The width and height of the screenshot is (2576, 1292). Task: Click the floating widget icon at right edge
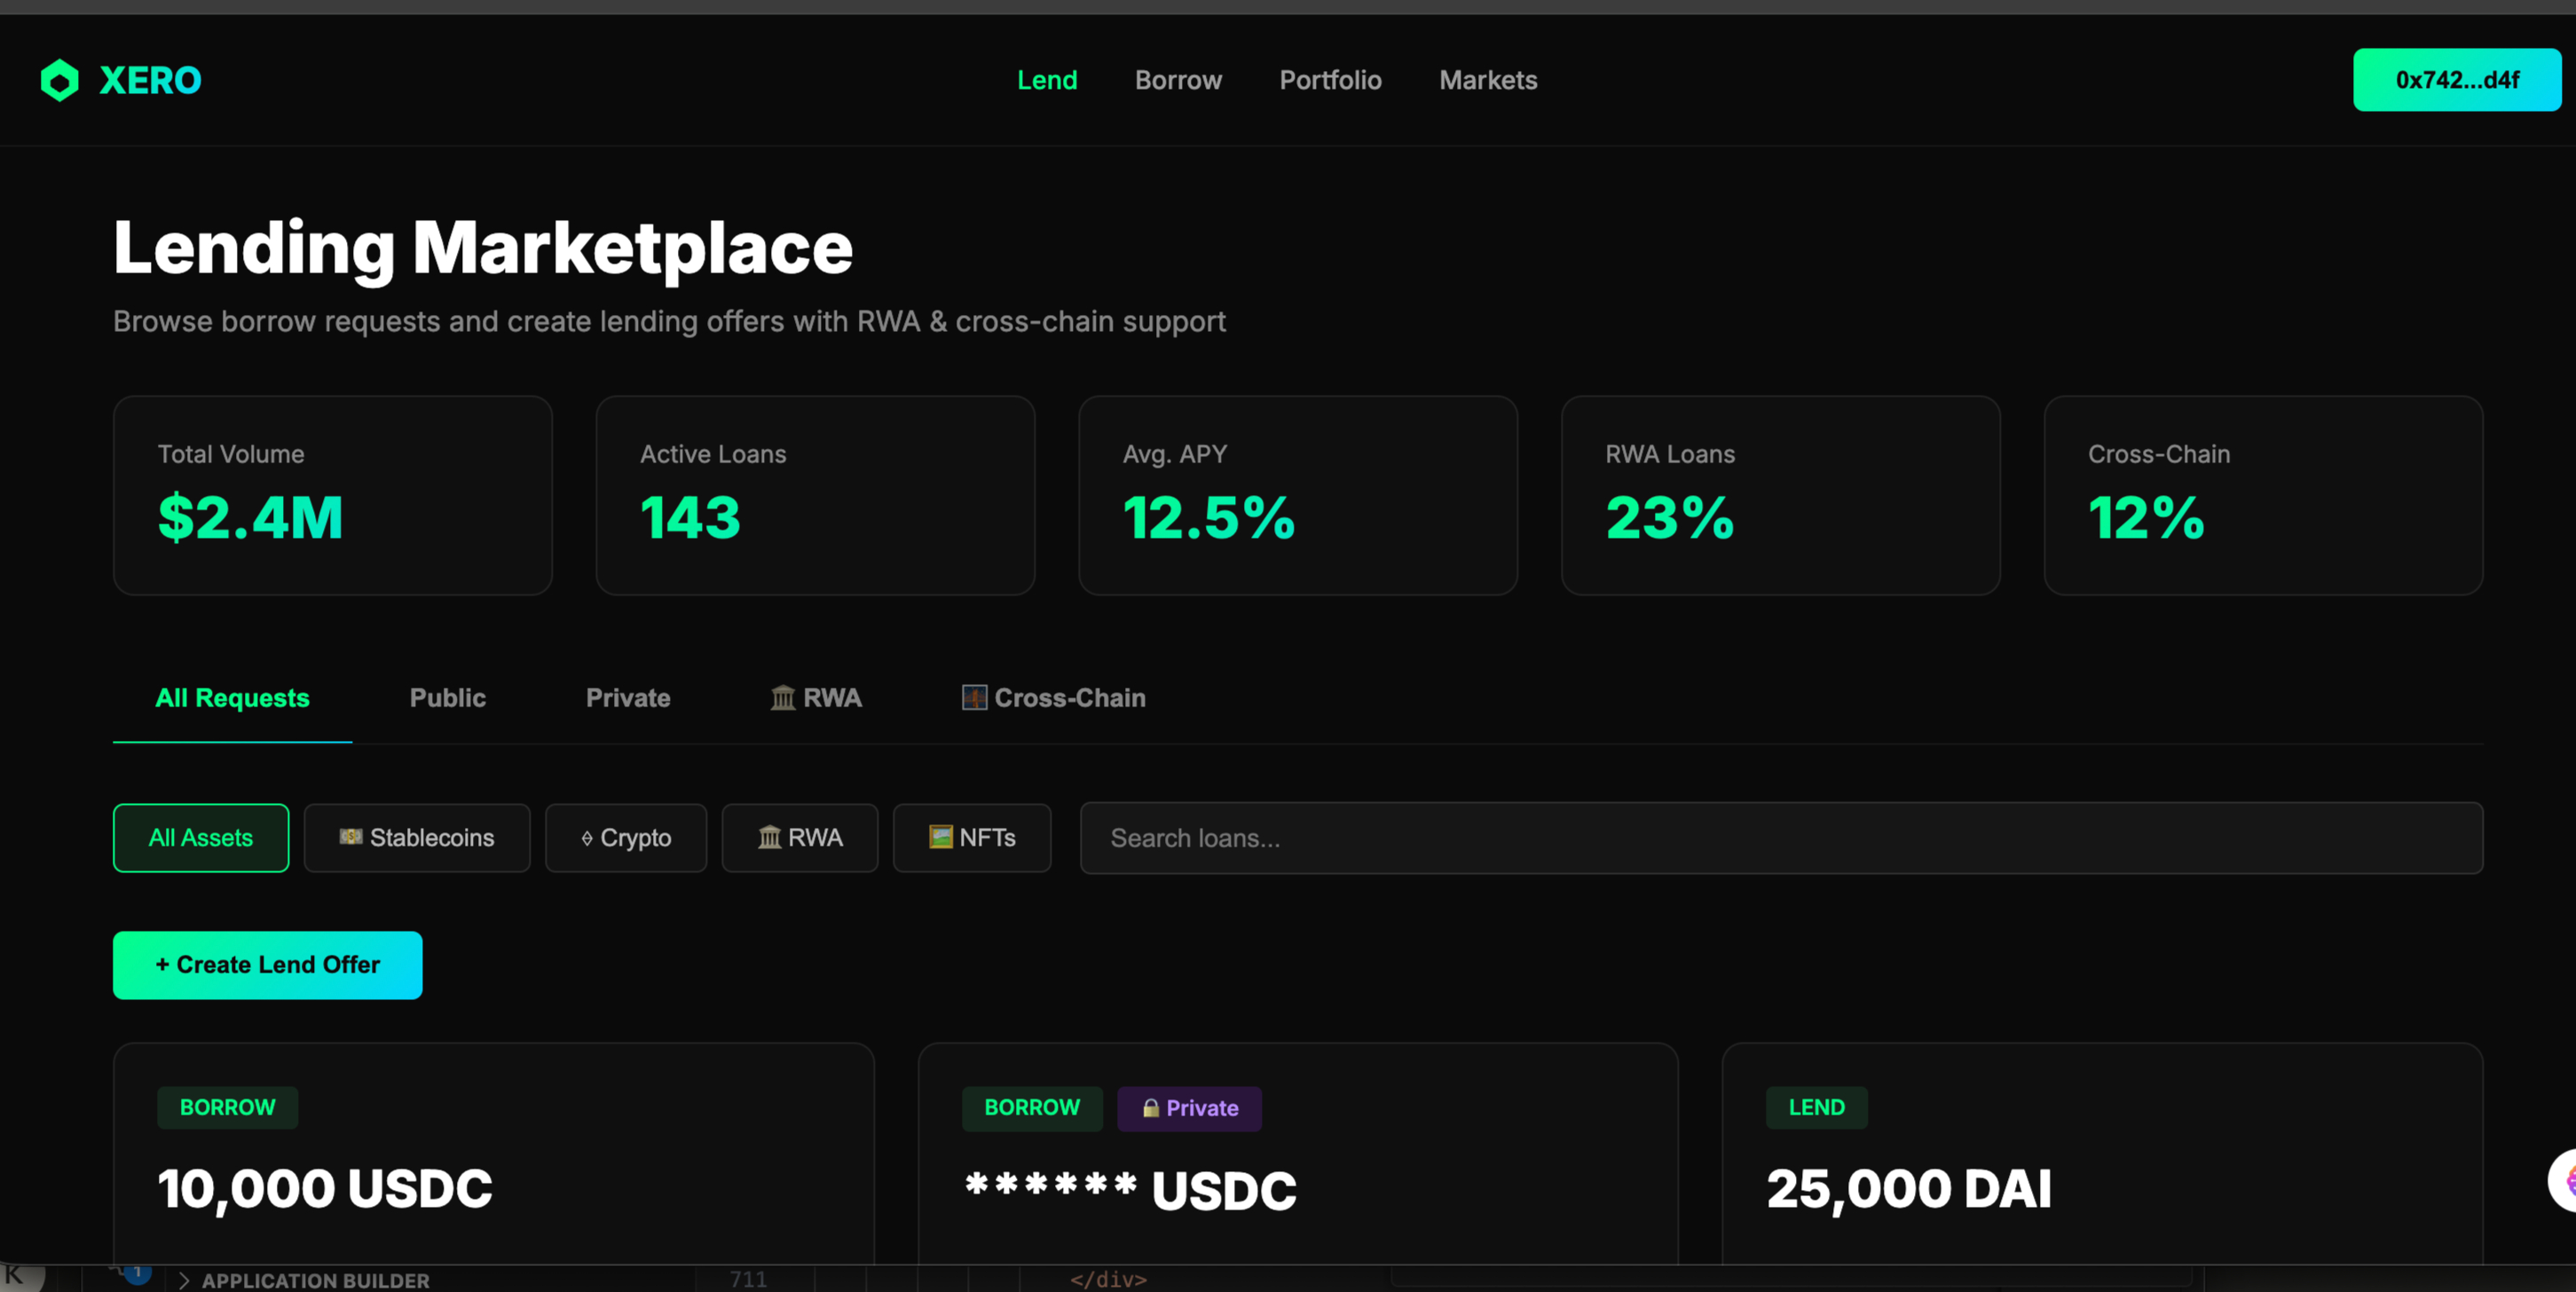coord(2563,1180)
